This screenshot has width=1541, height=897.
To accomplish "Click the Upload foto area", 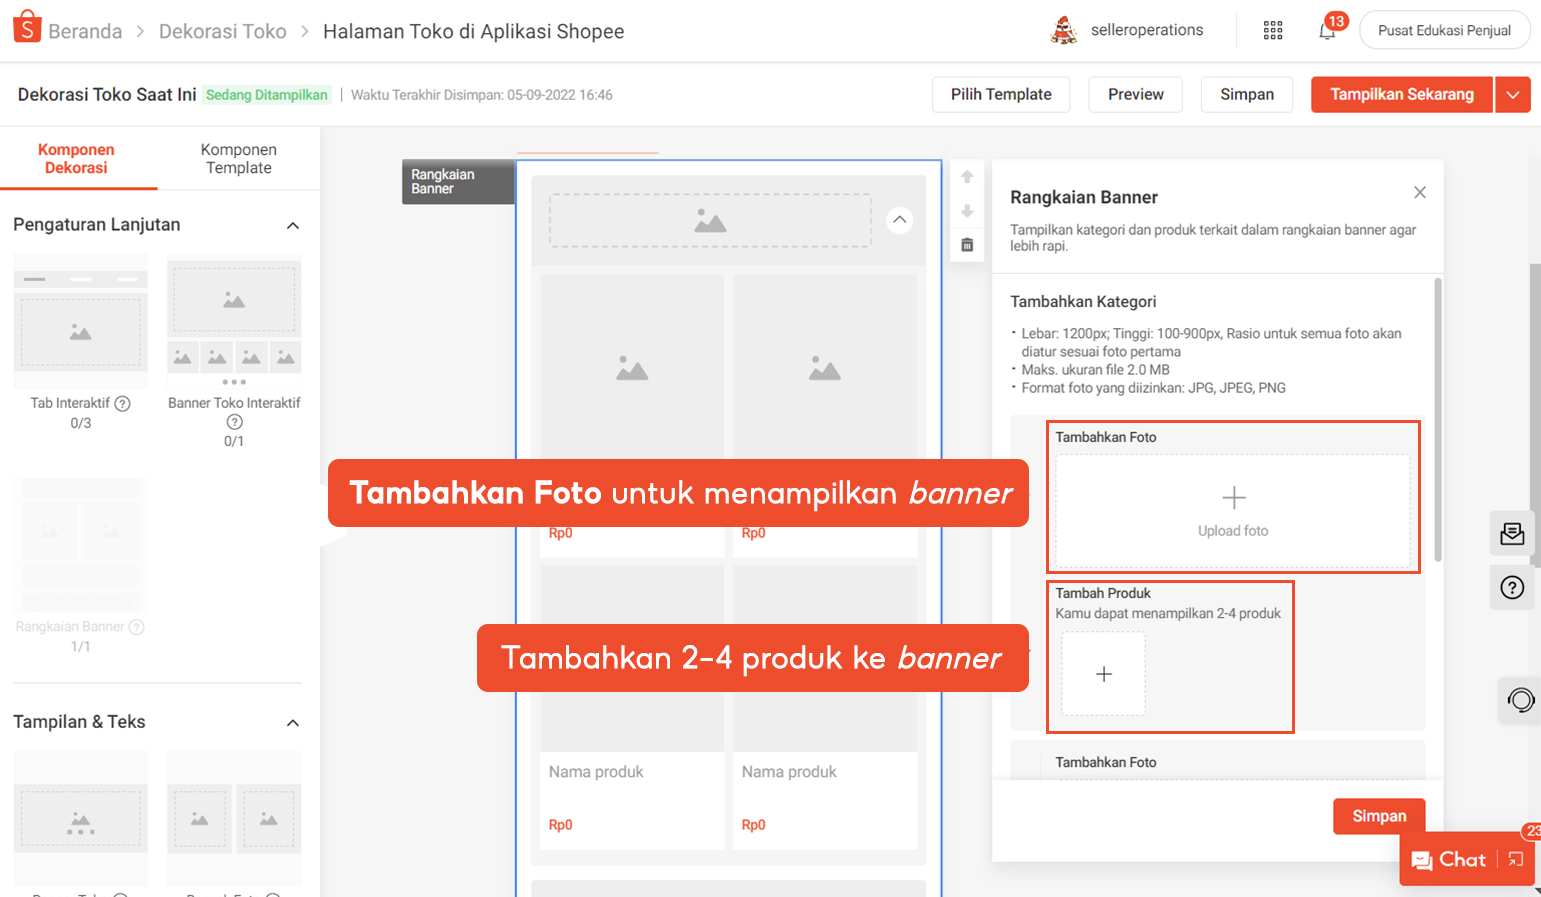I will (x=1233, y=511).
